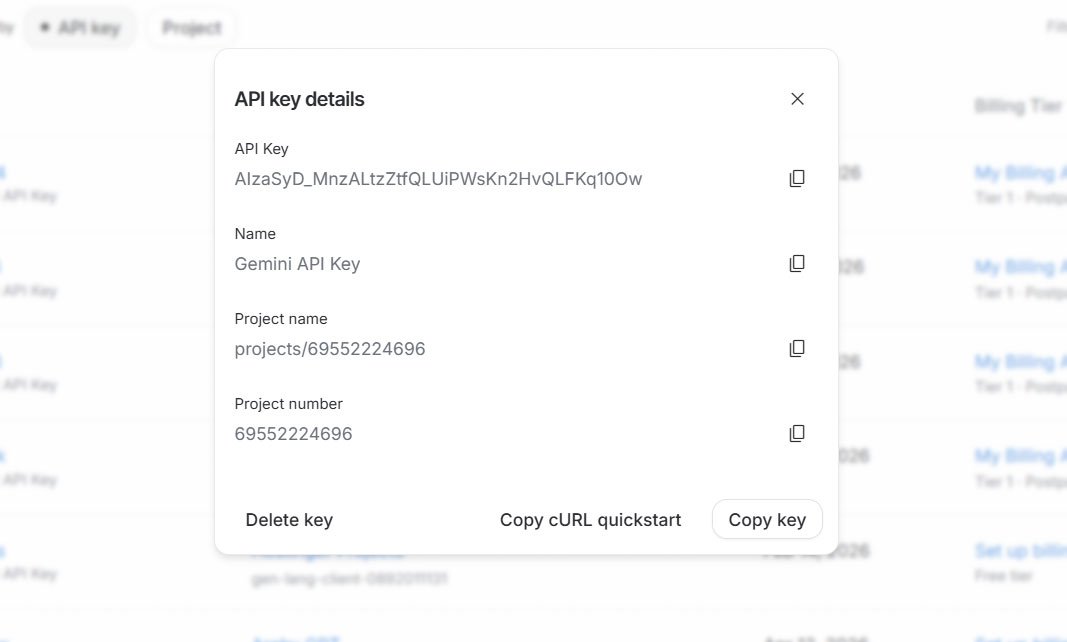Copy the Name value using its copy icon
Image resolution: width=1067 pixels, height=642 pixels.
[x=797, y=264]
